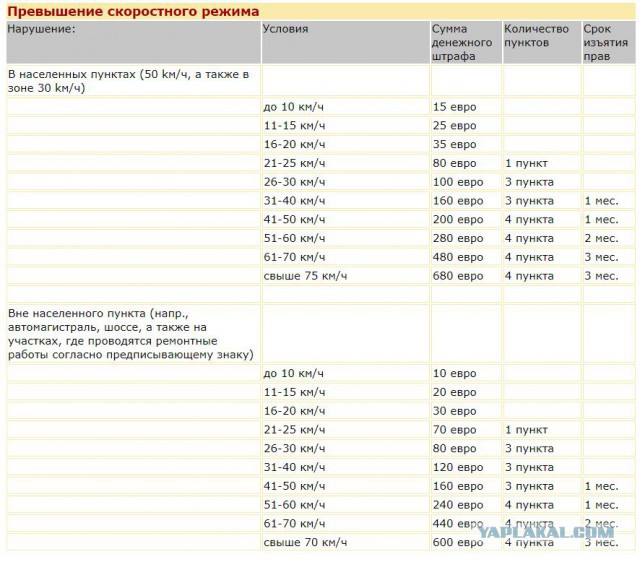Select "61-70 км/ч" in the 480 евро row
Image resolution: width=640 pixels, height=562 pixels.
[x=294, y=257]
